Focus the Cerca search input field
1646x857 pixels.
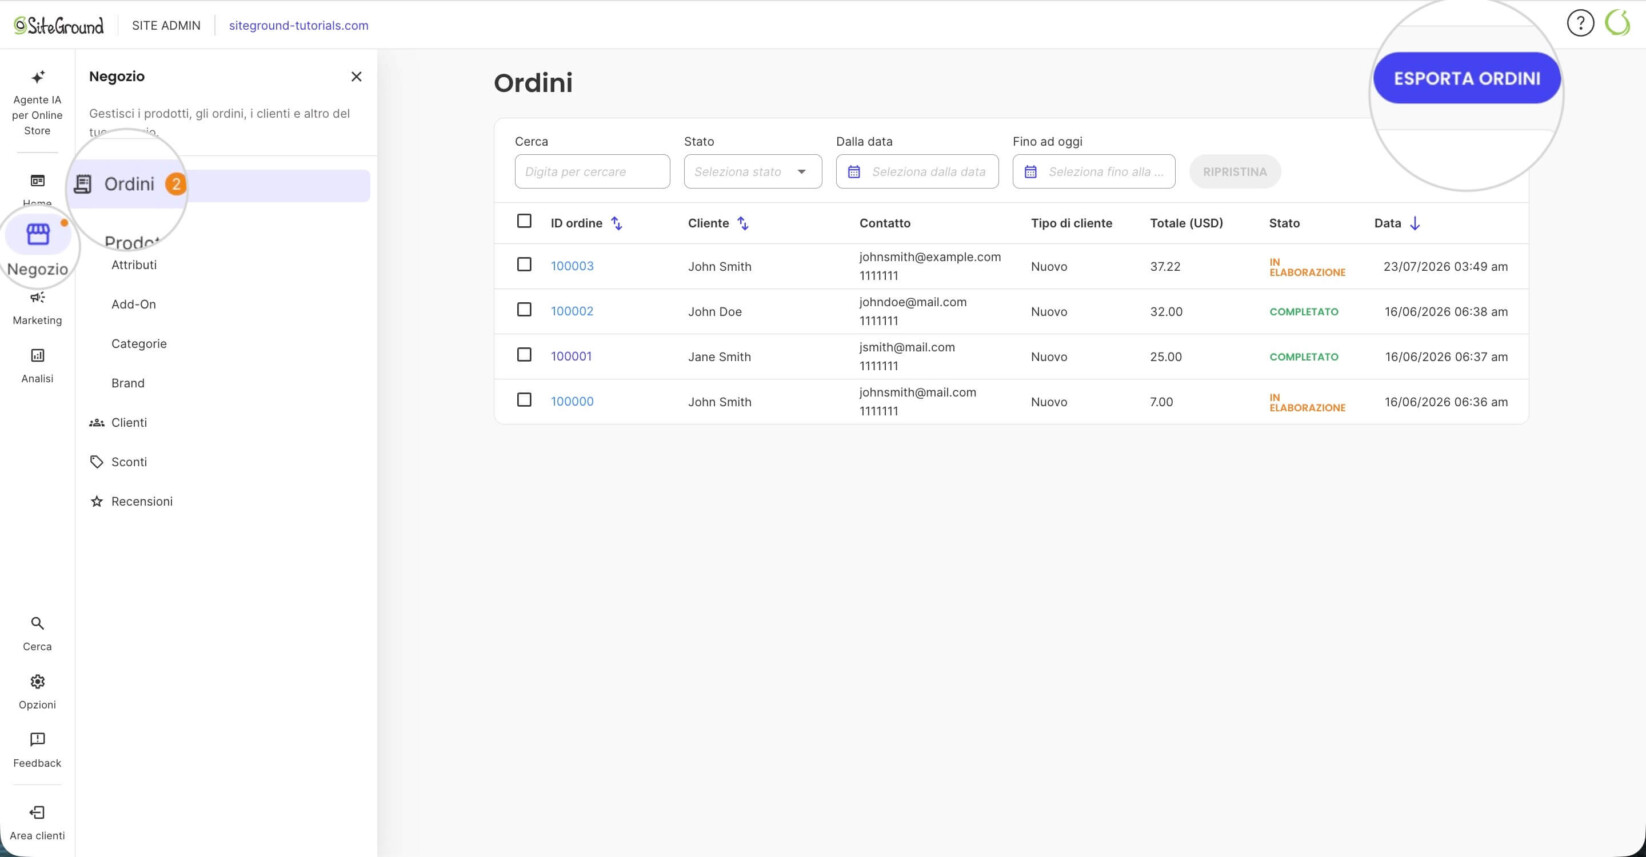592,172
